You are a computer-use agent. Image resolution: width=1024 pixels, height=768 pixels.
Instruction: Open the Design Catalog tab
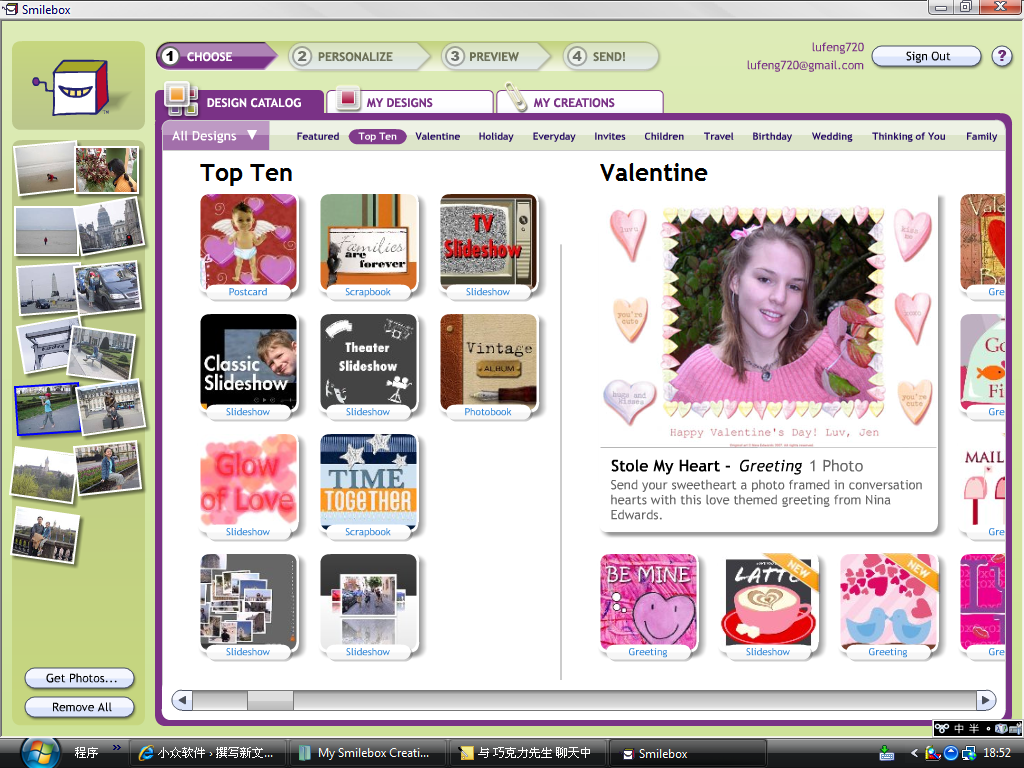click(240, 103)
